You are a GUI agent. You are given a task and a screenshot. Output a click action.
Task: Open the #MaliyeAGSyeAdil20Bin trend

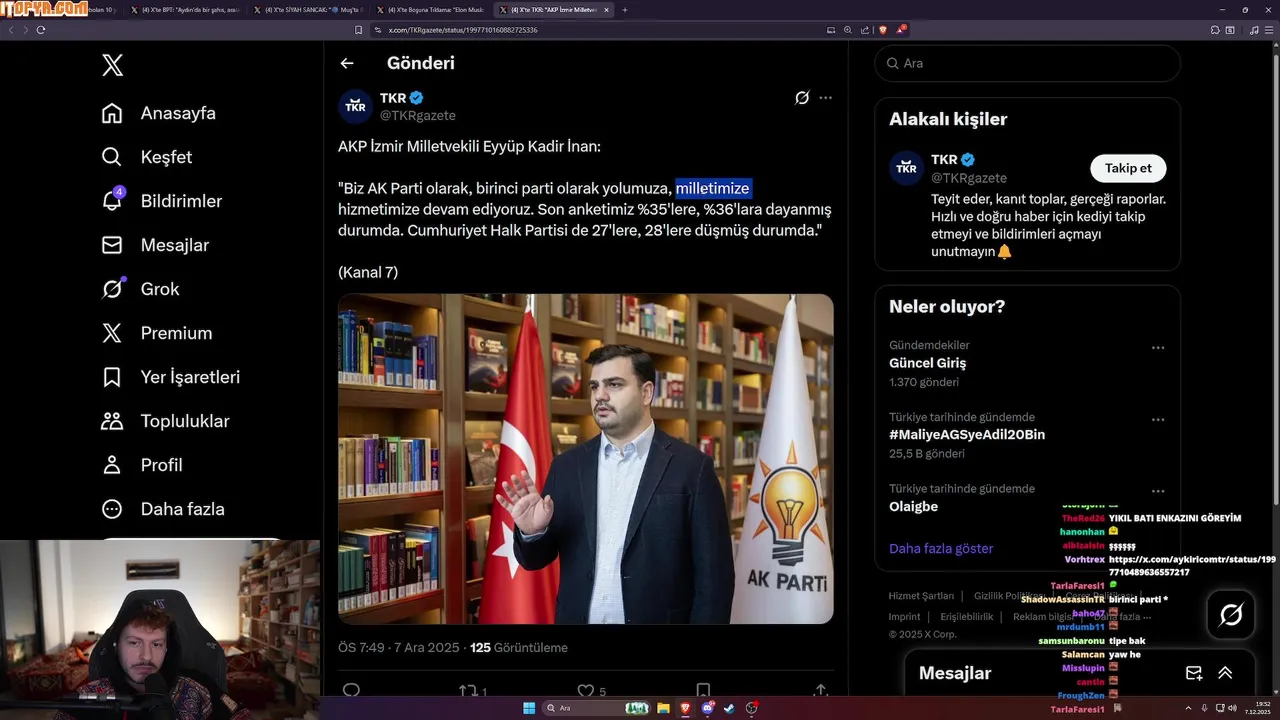967,435
